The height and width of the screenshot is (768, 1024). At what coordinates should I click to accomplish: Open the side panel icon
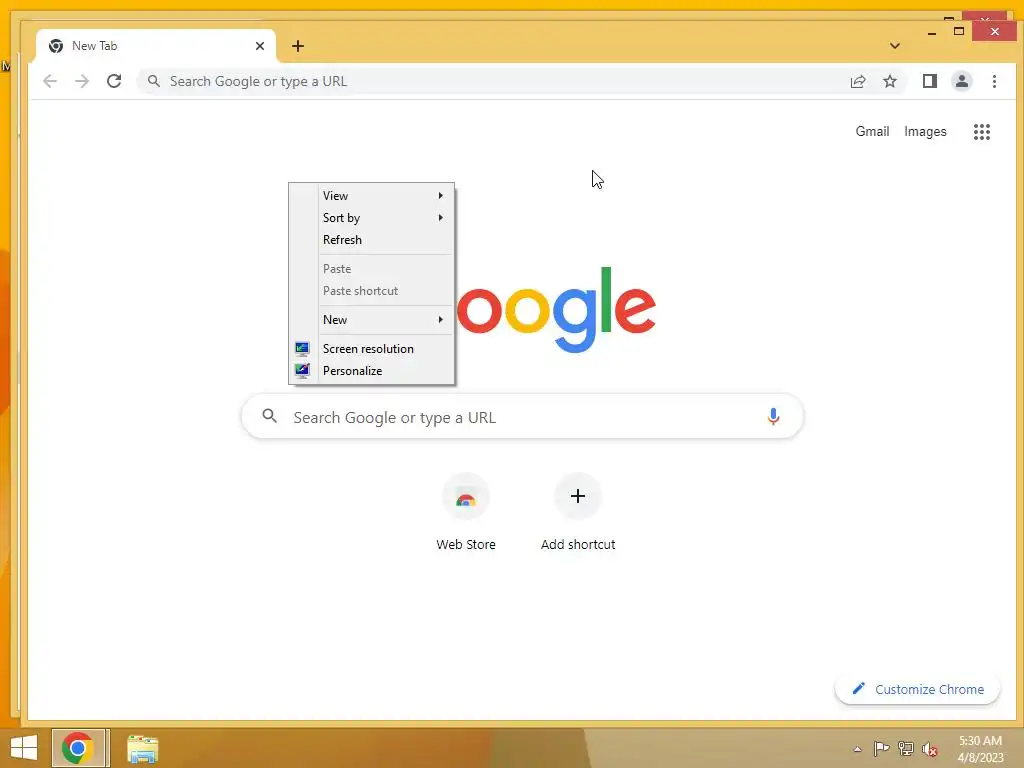click(929, 81)
